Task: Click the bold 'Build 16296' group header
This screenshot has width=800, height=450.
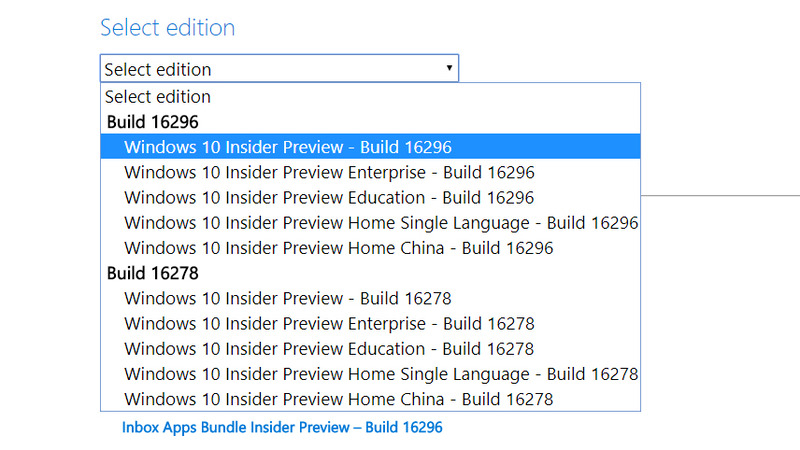Action: click(x=152, y=122)
